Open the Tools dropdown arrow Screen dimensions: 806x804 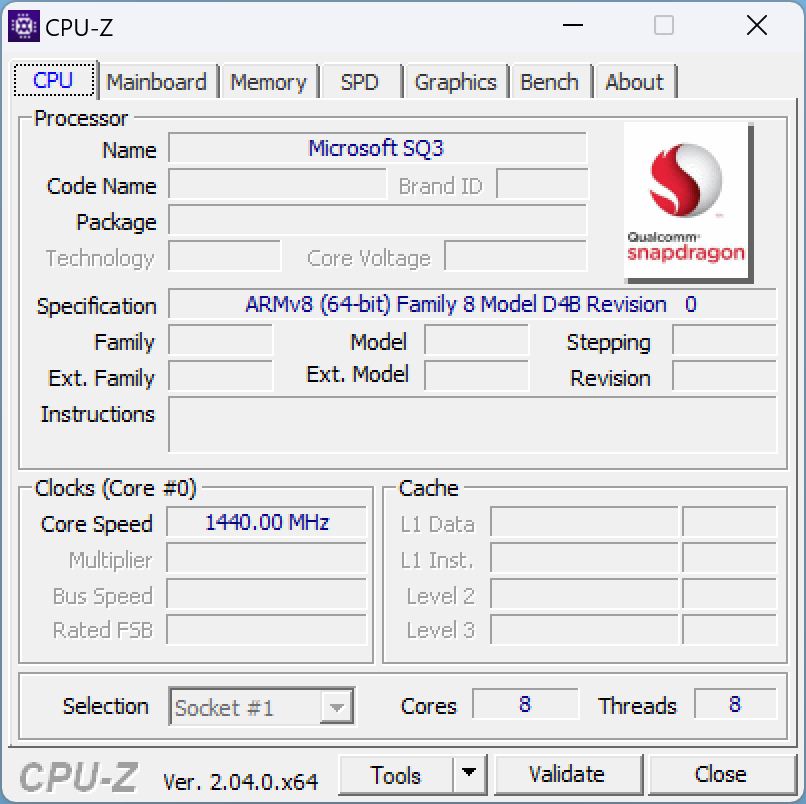(x=469, y=774)
